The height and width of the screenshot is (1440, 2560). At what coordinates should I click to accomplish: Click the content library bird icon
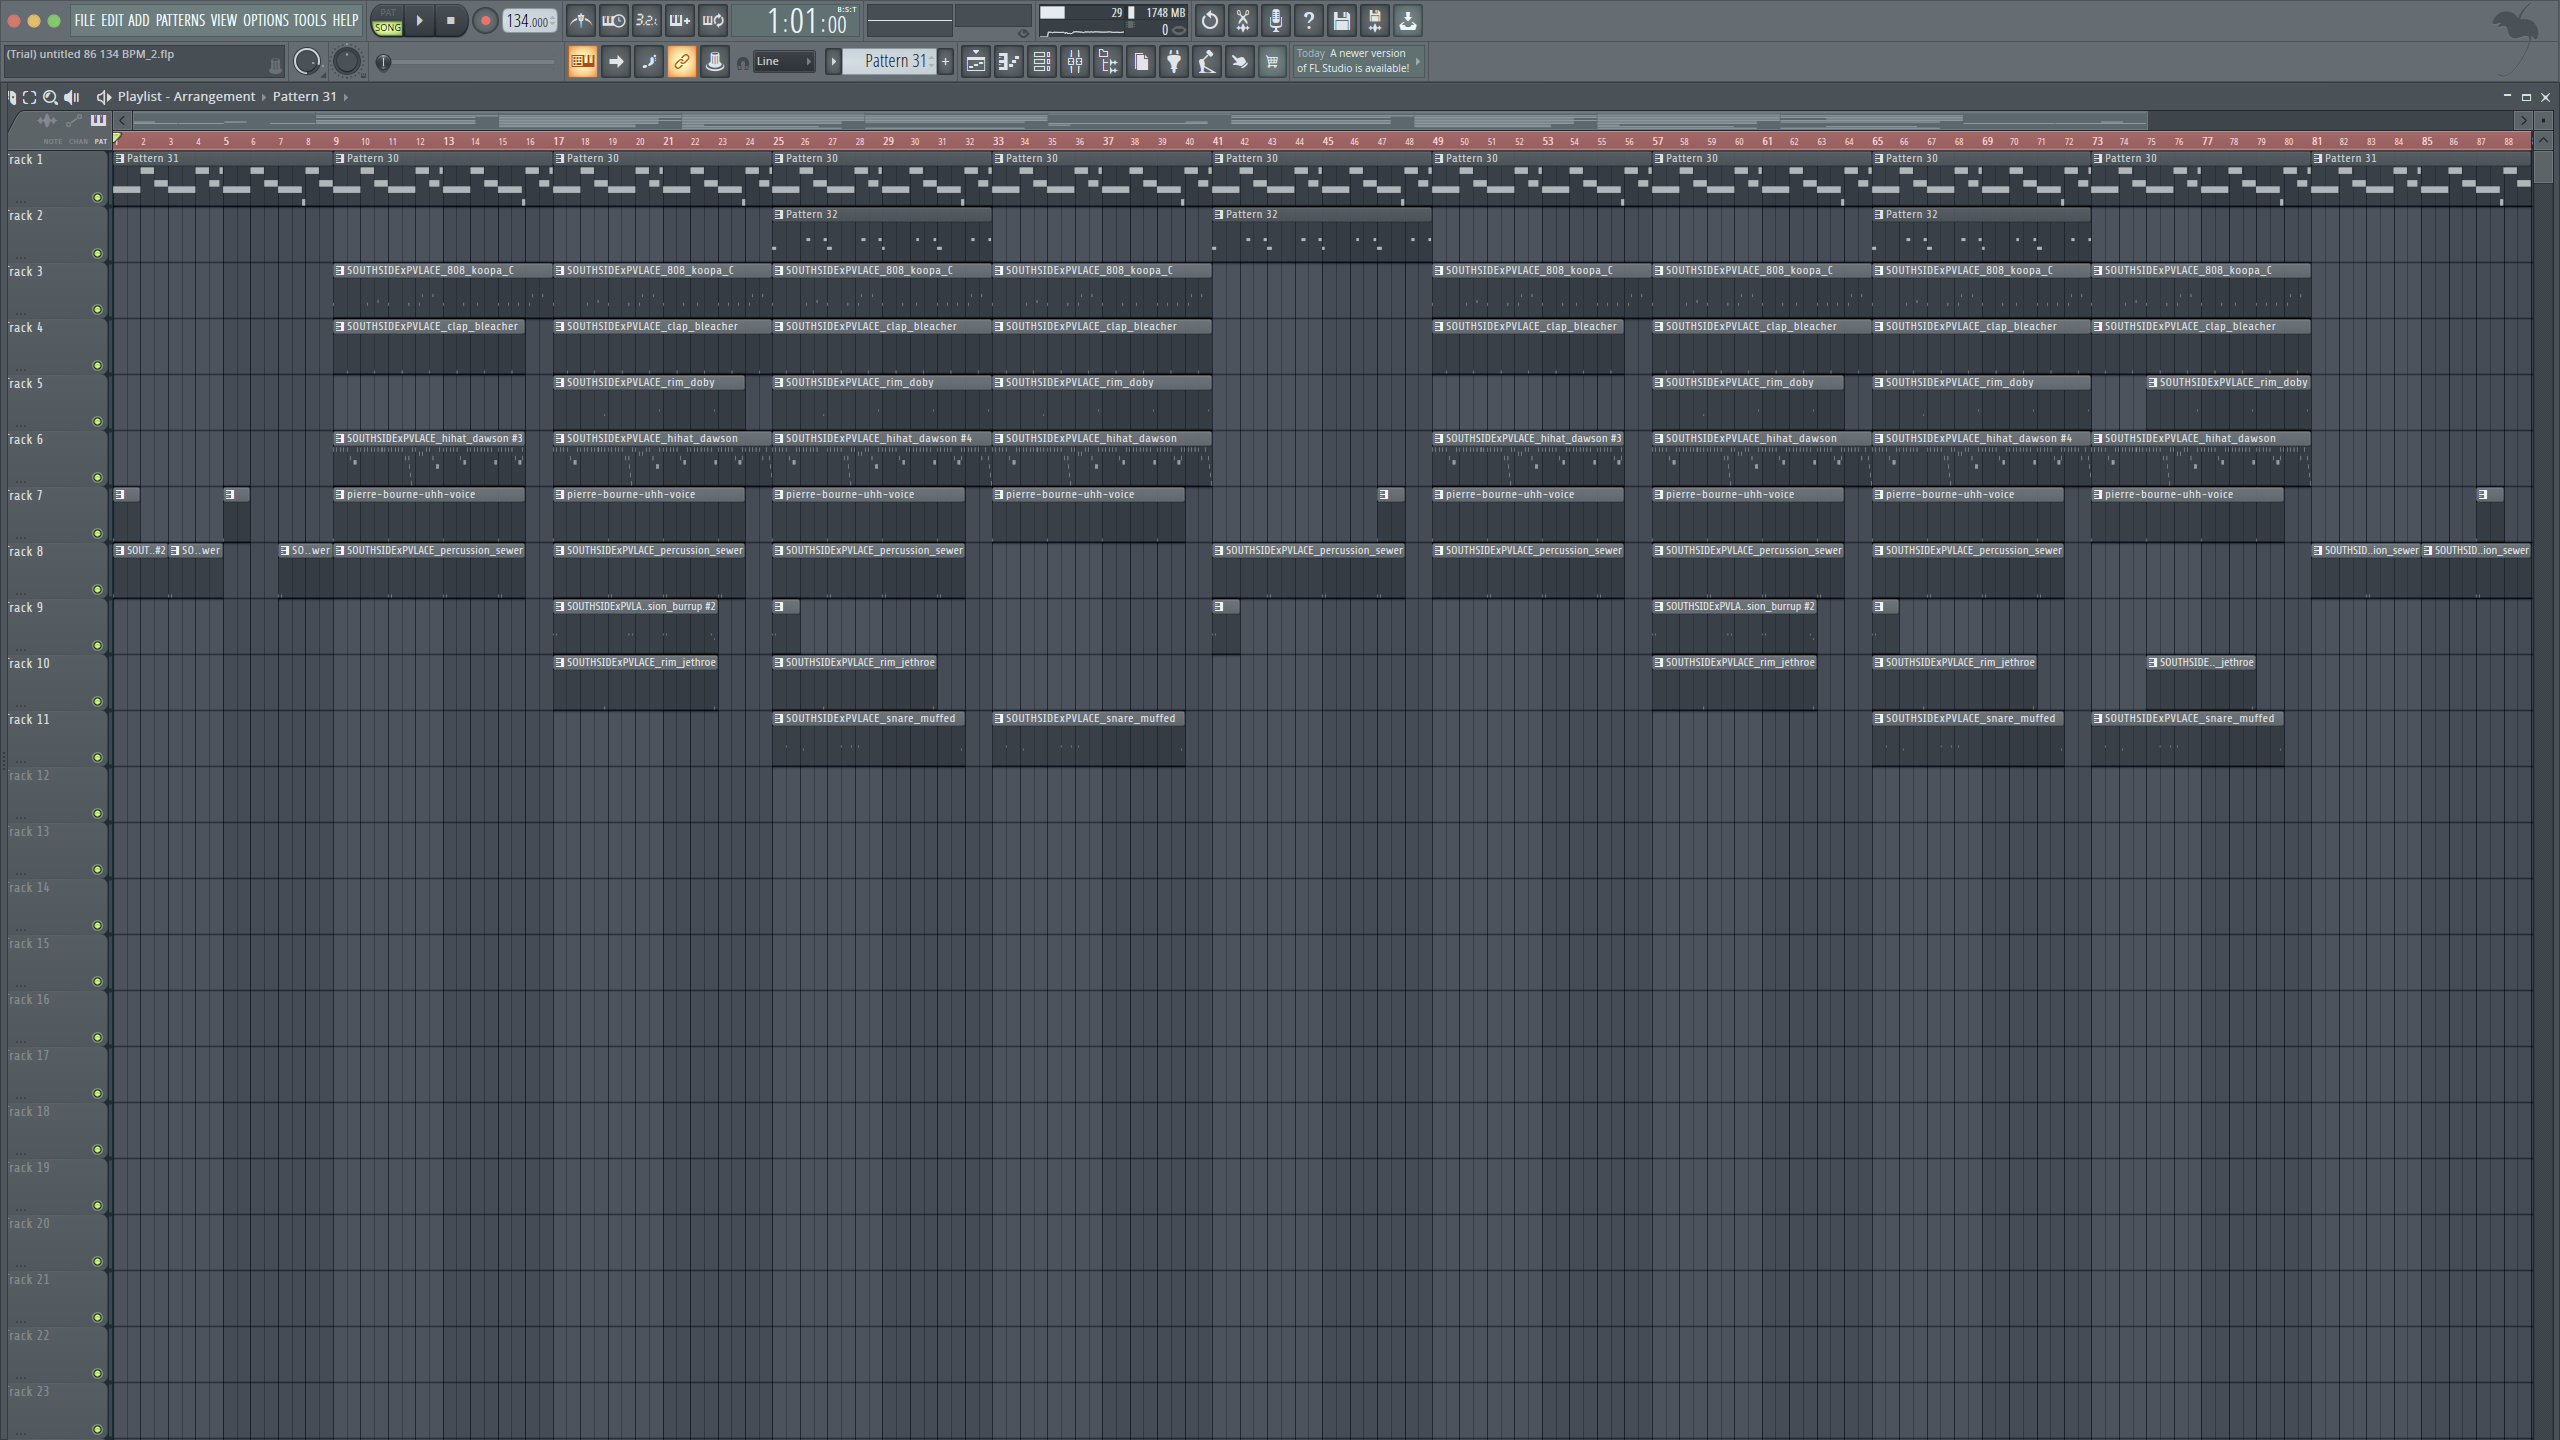coord(1239,62)
